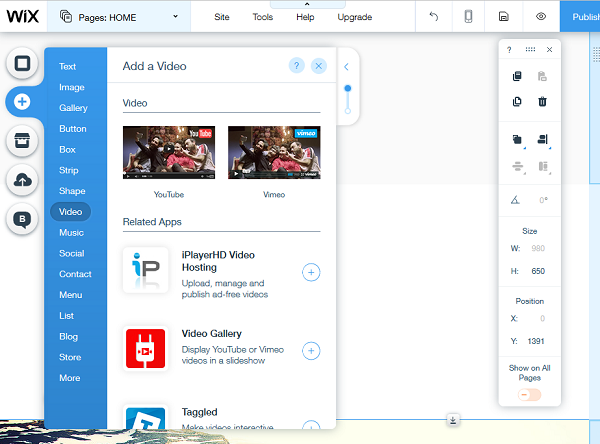Collapse the top bar with up chevron
This screenshot has width=600, height=444.
(x=307, y=4)
